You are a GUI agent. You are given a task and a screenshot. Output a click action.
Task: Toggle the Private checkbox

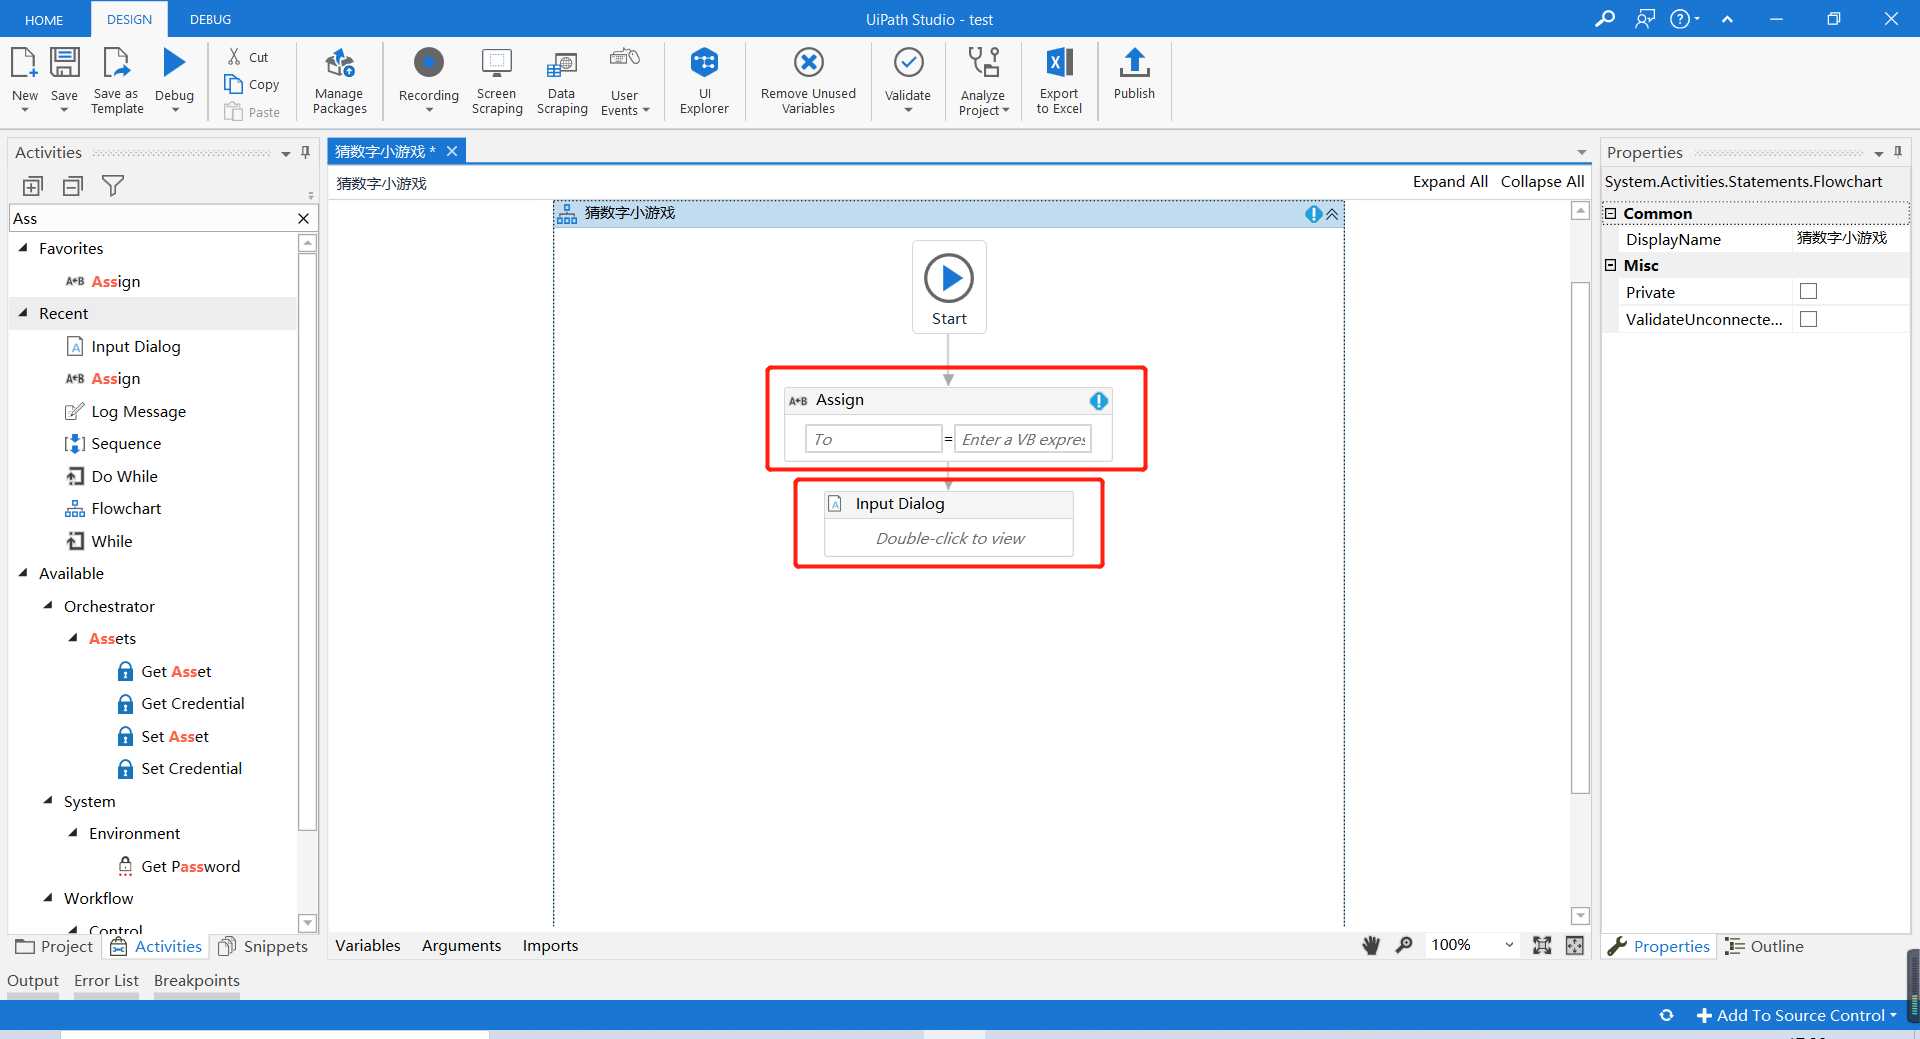pyautogui.click(x=1808, y=291)
